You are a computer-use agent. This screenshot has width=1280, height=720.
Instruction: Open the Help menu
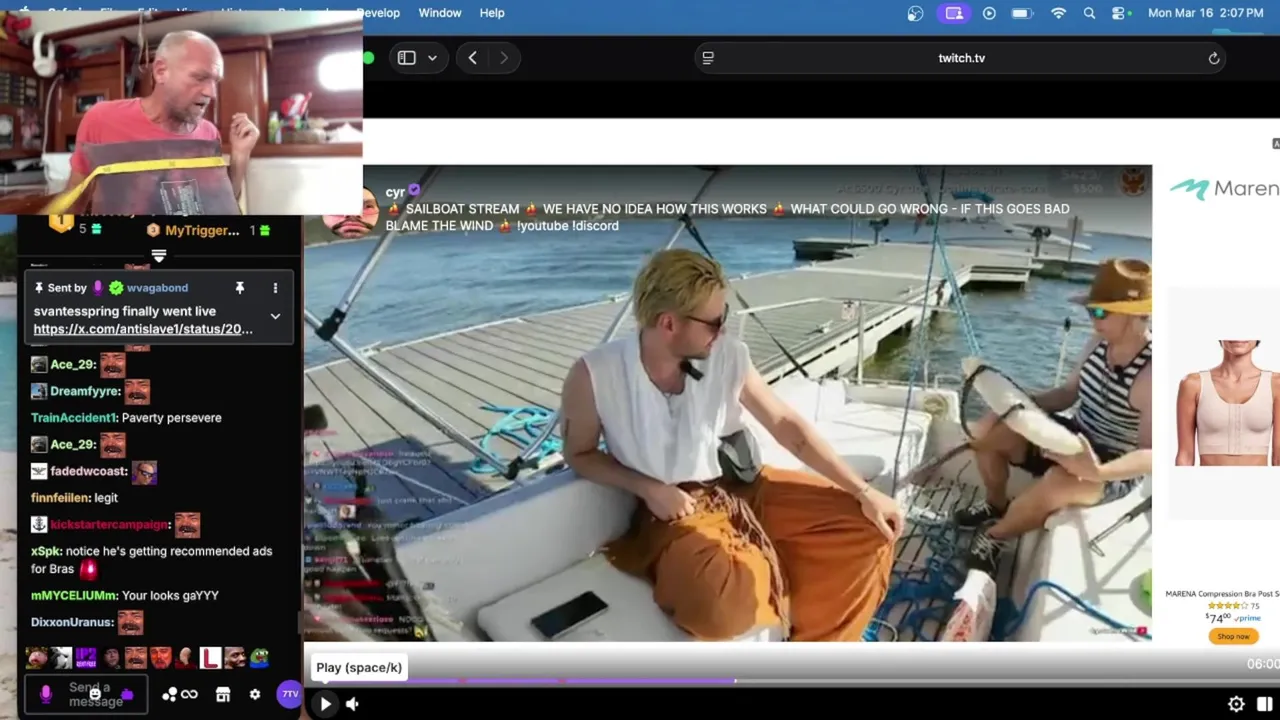click(492, 13)
